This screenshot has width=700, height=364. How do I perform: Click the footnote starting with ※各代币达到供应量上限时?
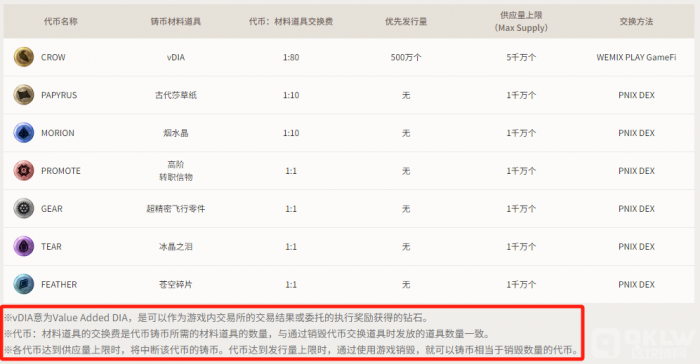[x=291, y=350]
